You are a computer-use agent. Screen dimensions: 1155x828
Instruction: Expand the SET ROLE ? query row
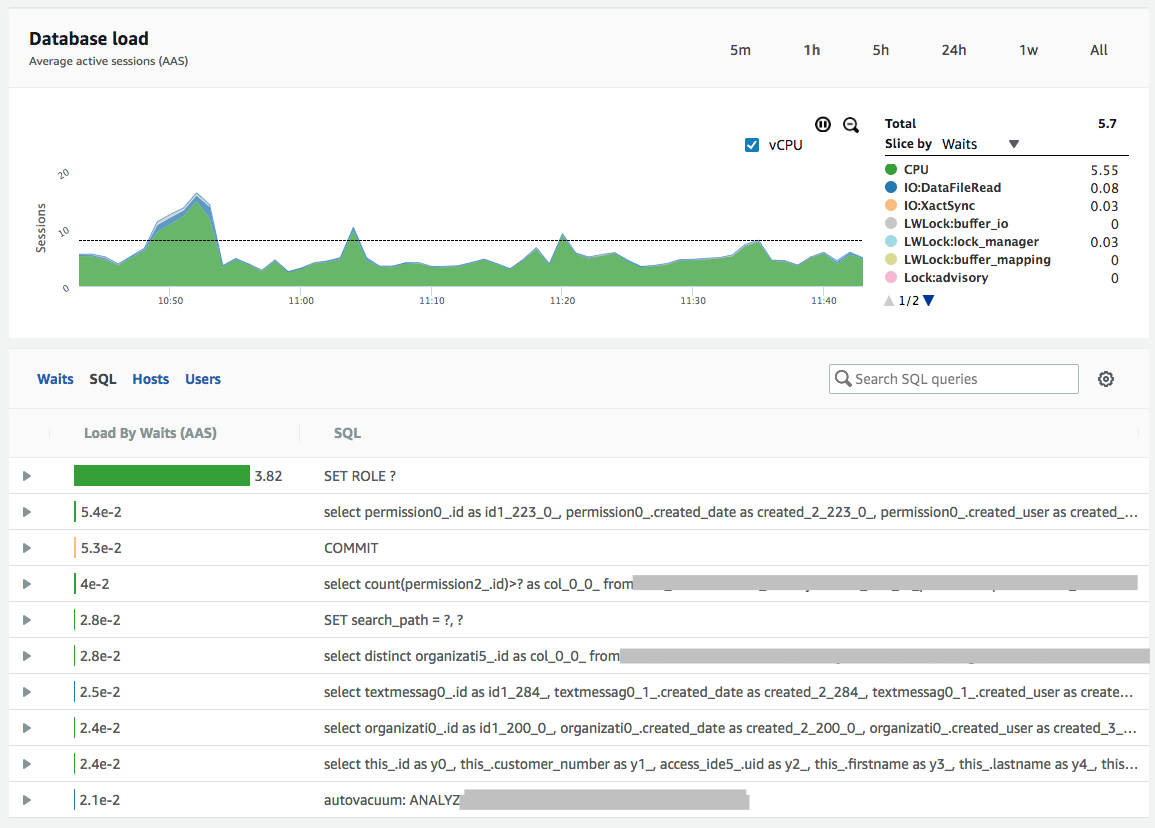tap(27, 476)
